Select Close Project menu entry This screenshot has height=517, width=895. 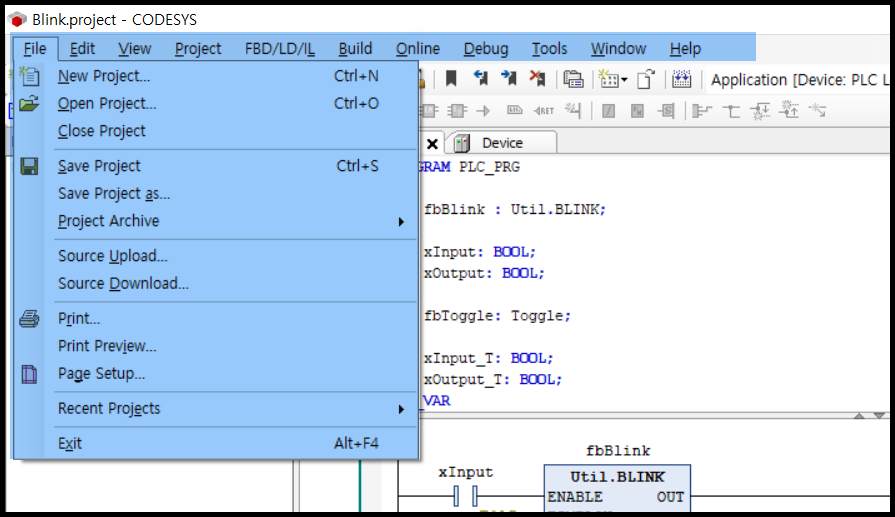point(217,131)
